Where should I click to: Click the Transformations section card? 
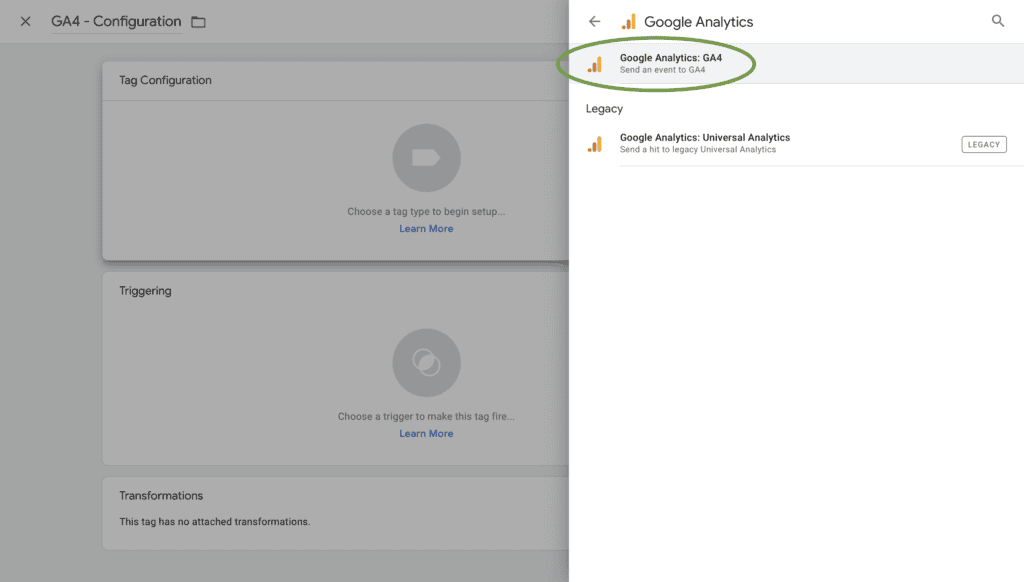[335, 512]
